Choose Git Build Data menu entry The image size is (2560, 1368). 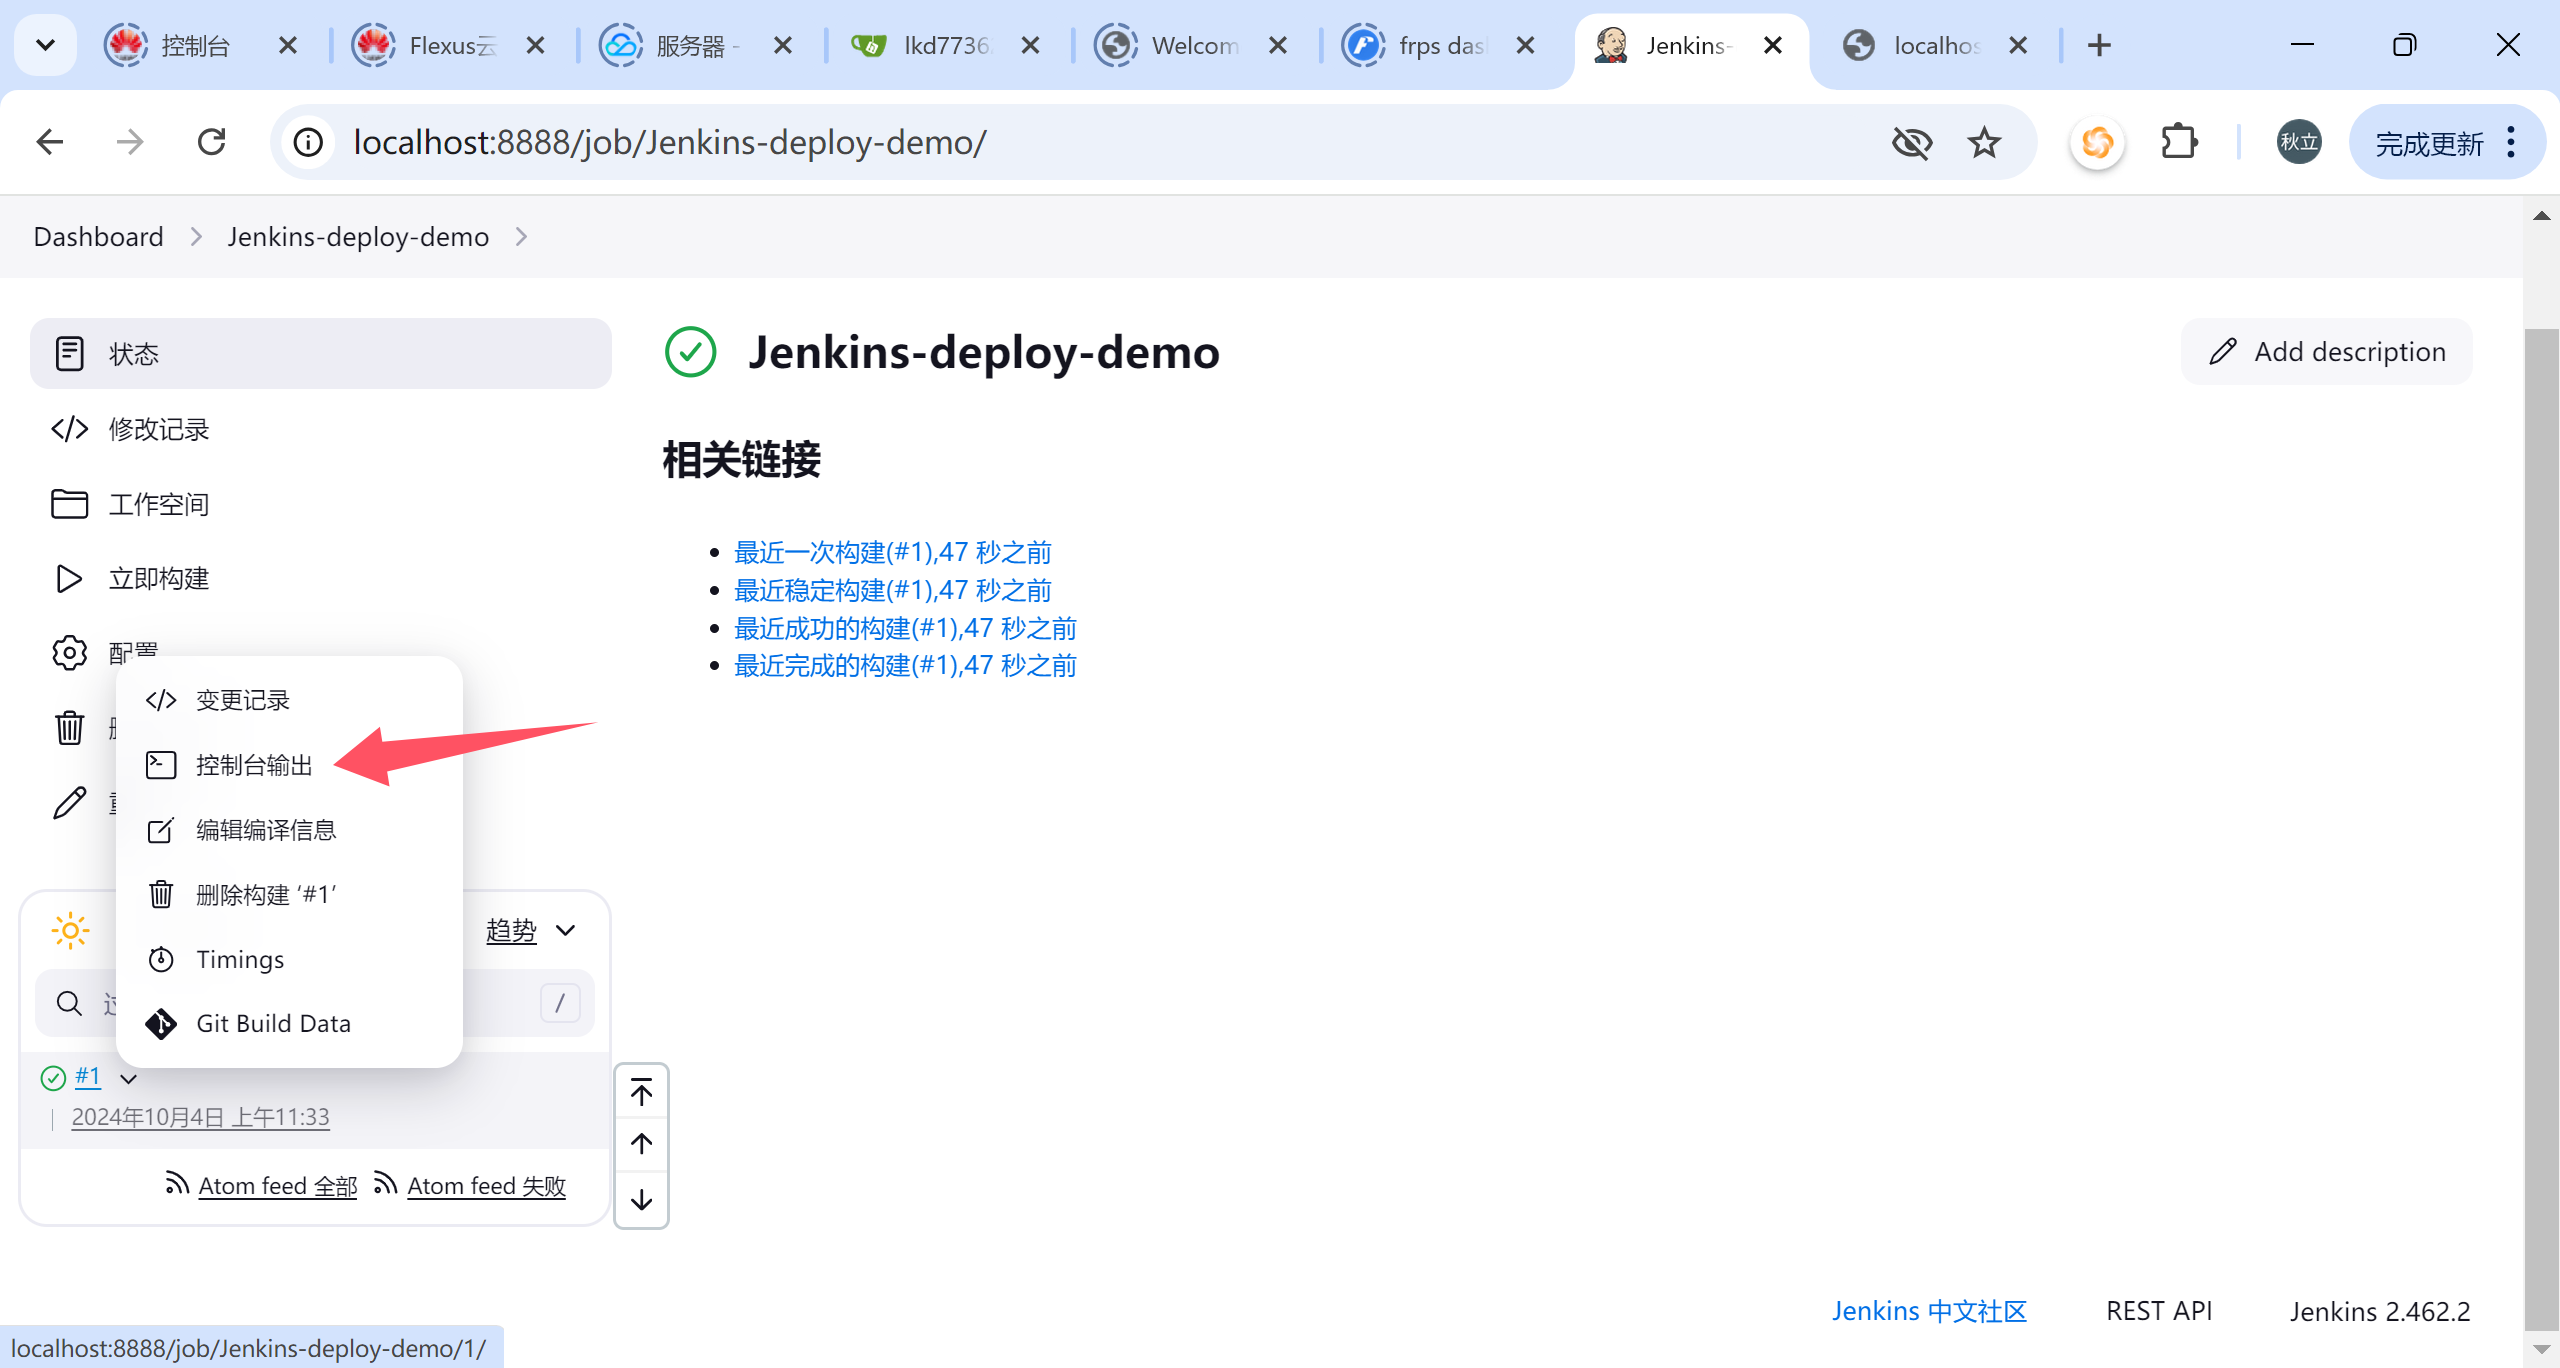(x=273, y=1024)
